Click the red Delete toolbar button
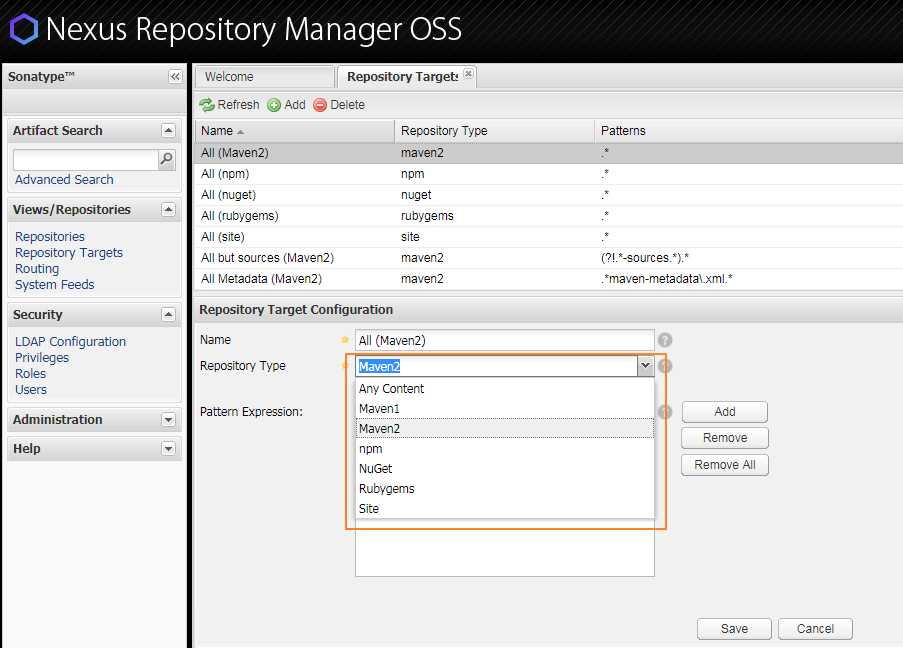This screenshot has height=648, width=903. [339, 105]
